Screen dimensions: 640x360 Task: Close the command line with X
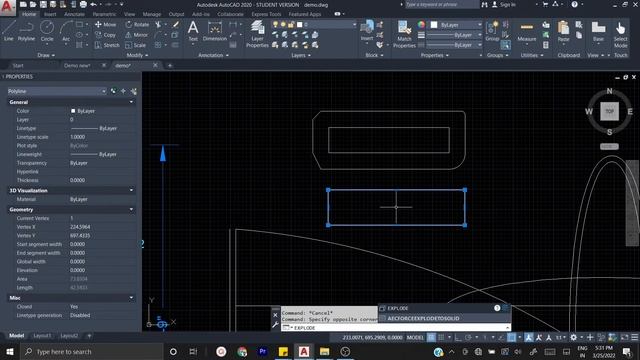coord(275,315)
